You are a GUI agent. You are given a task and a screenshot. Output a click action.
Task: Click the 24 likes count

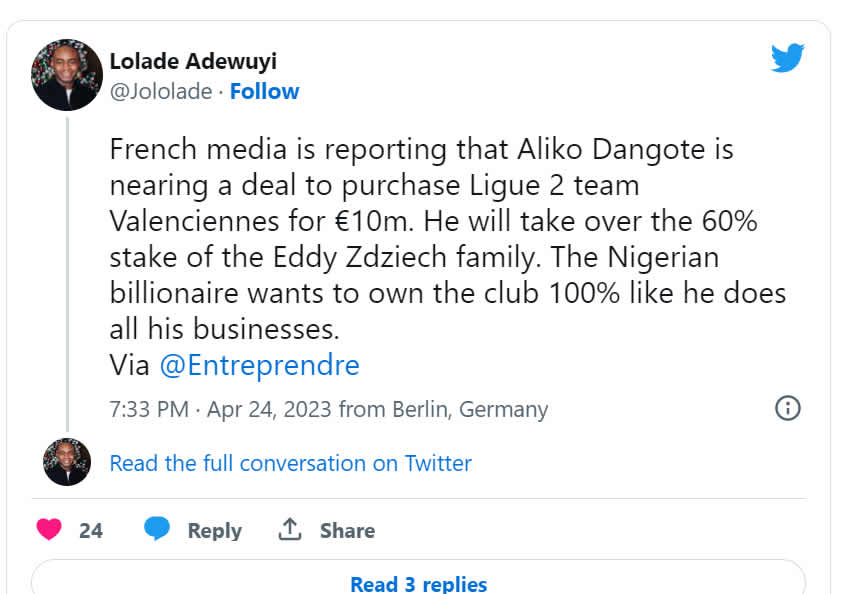tap(91, 530)
